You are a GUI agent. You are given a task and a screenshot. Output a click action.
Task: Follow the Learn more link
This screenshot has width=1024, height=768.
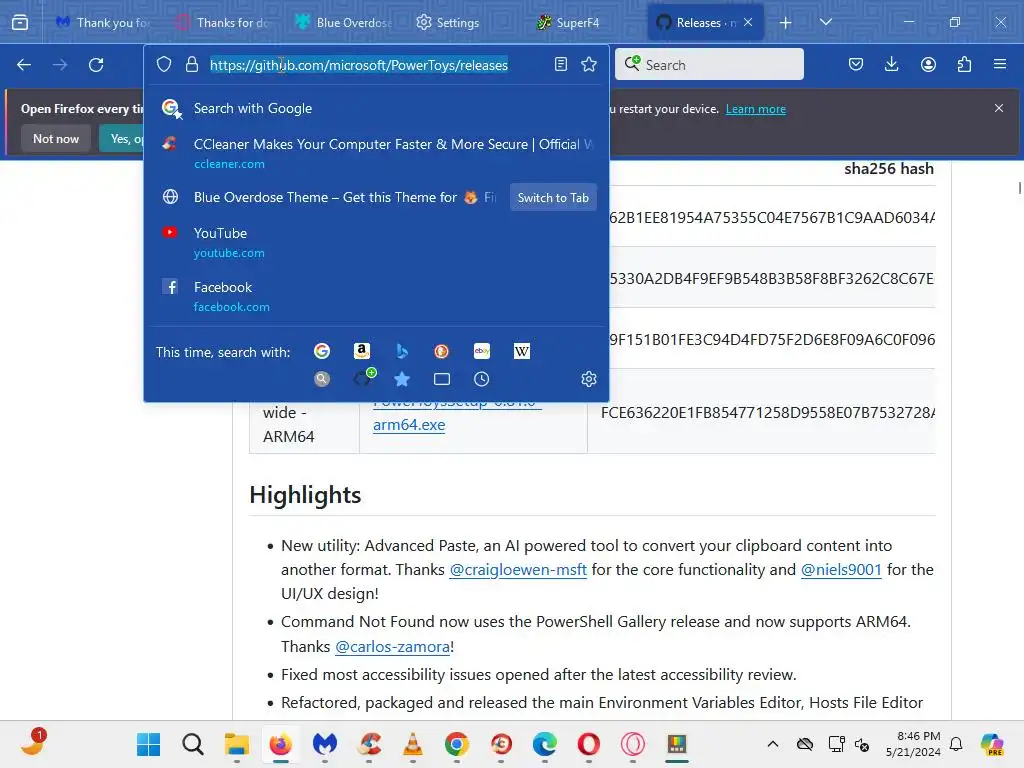[x=756, y=109]
